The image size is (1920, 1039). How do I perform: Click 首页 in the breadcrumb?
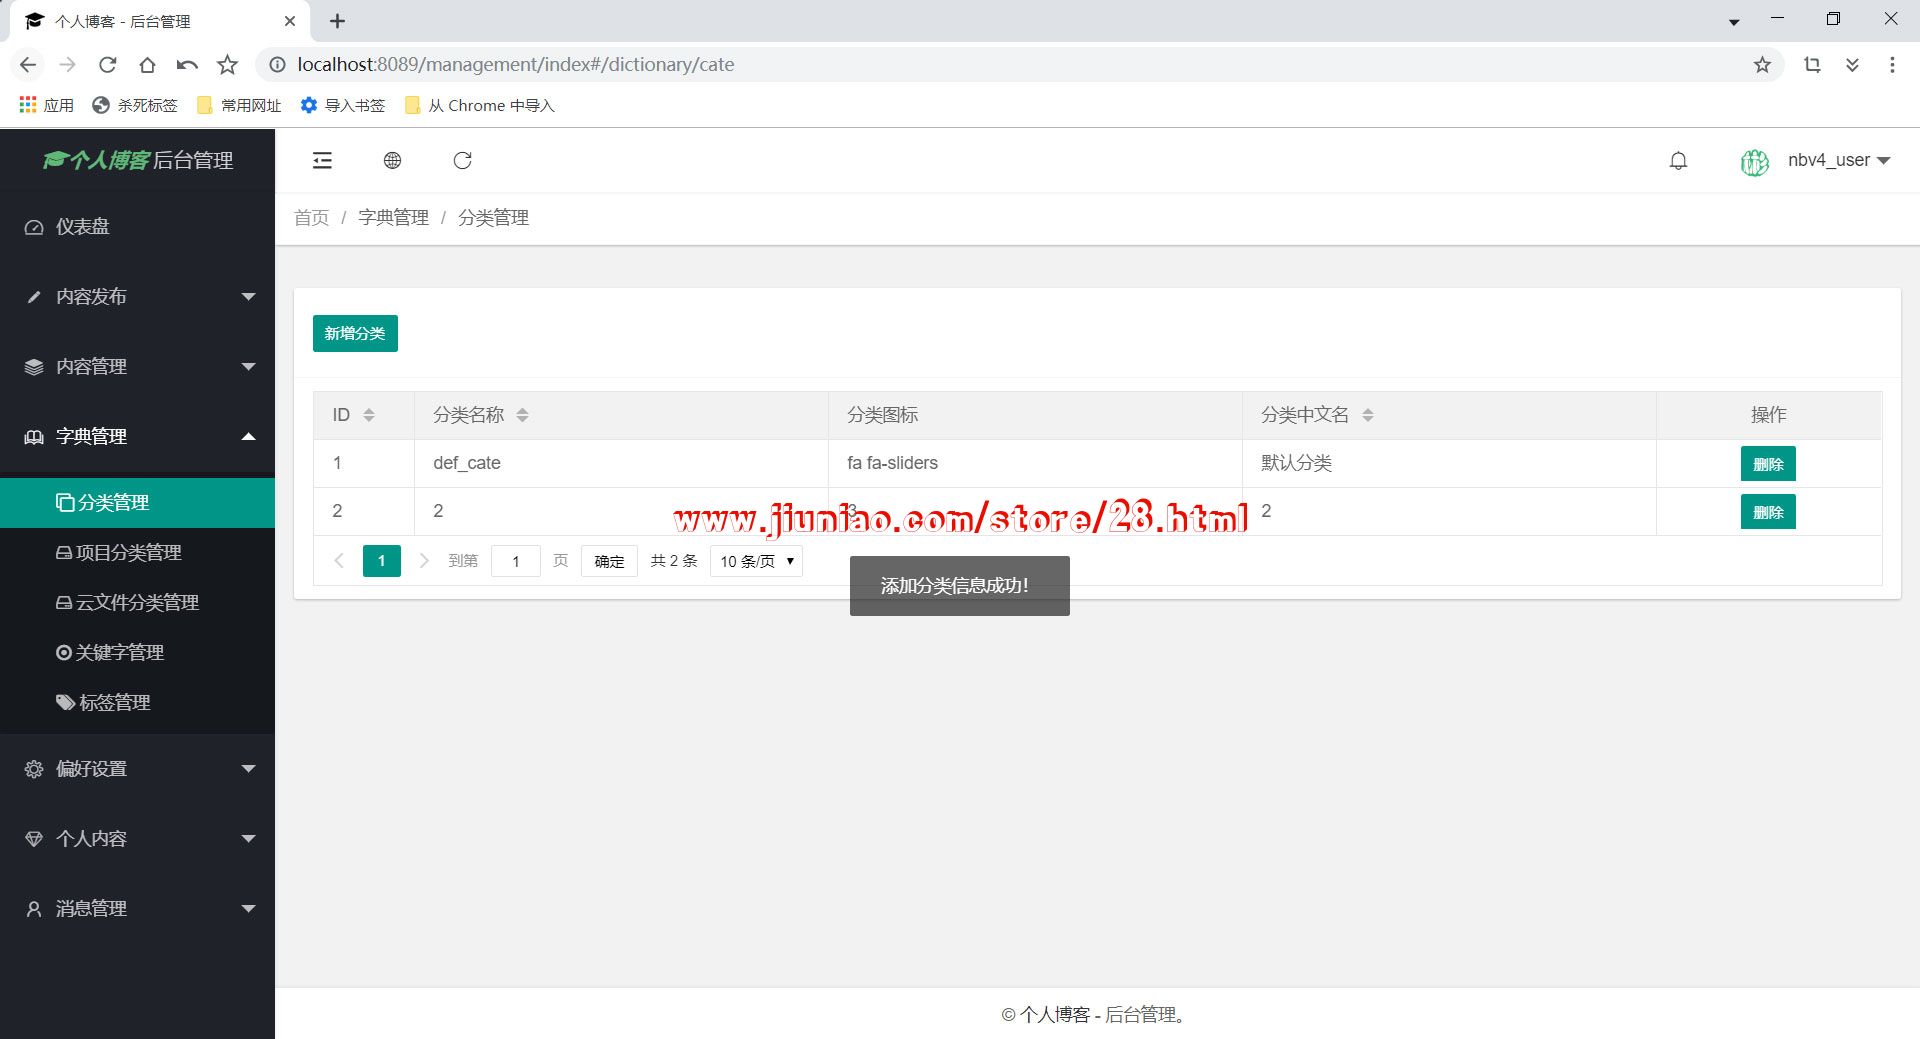coord(311,218)
